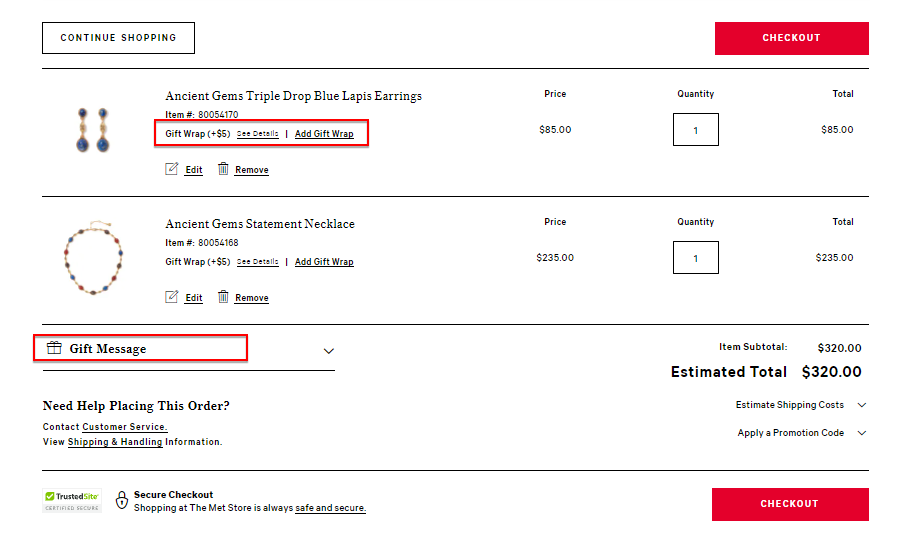Click the $85.00 total of the Earrings
The height and width of the screenshot is (533, 900).
(837, 130)
